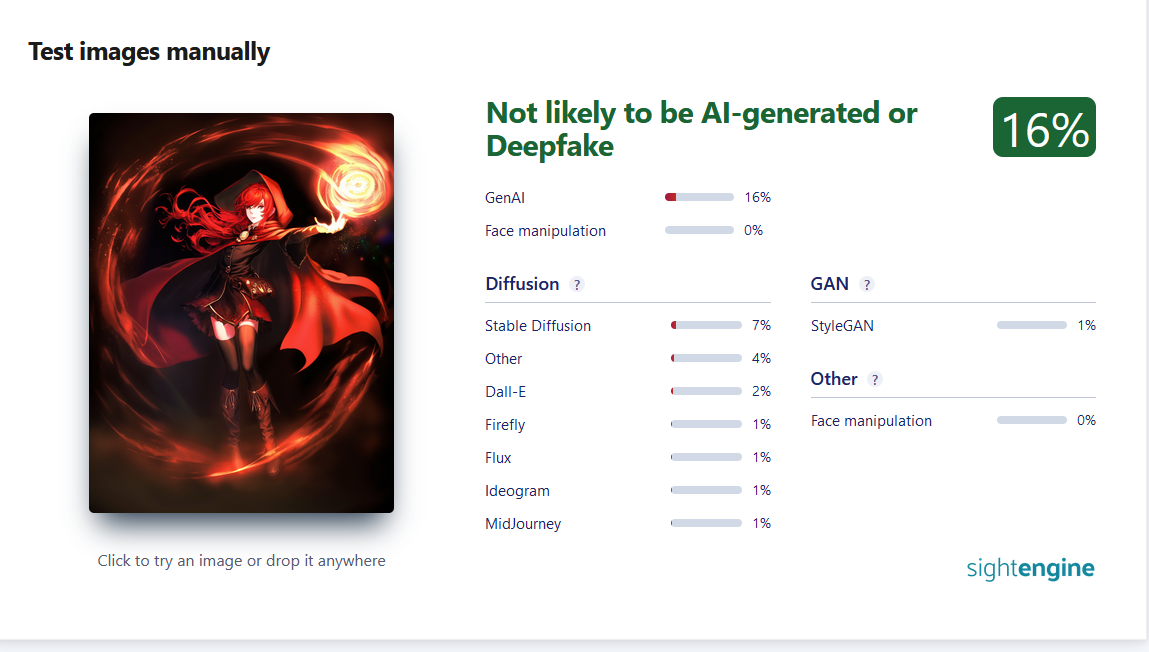This screenshot has height=652, width=1149.
Task: Click the GAN section heading
Action: coord(830,284)
